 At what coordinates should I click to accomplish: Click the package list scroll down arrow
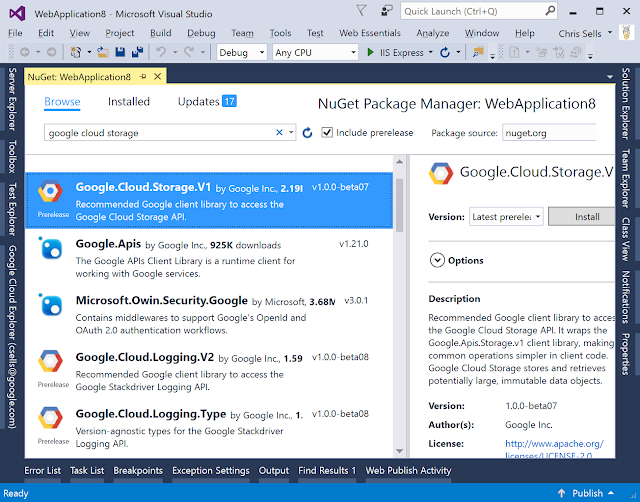[x=400, y=451]
